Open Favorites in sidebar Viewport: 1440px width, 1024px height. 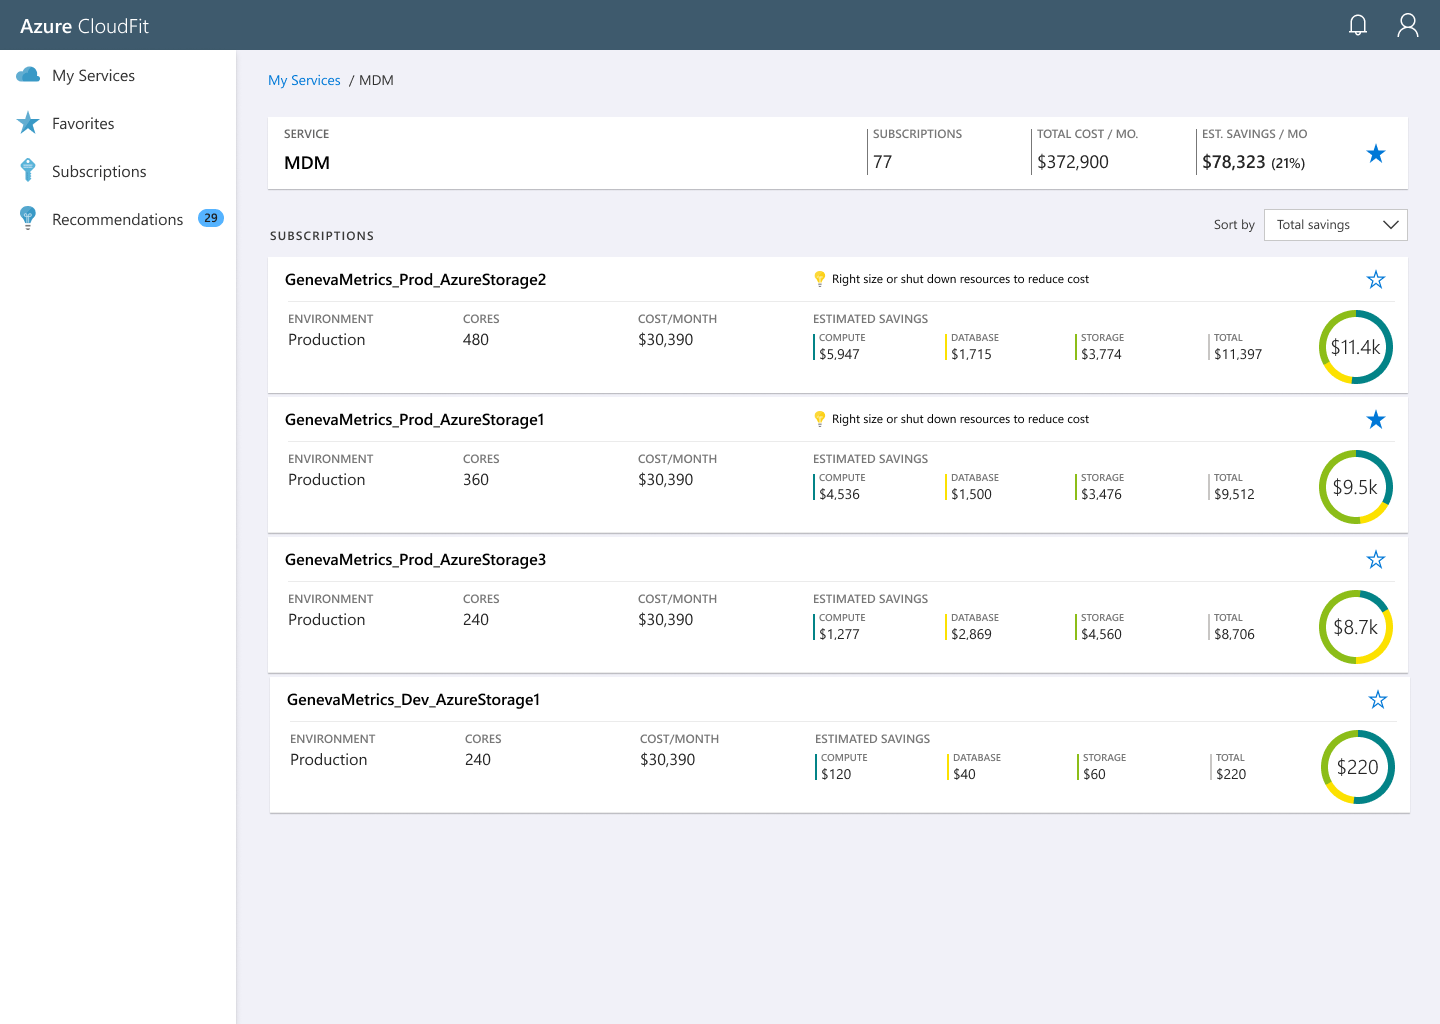click(83, 123)
